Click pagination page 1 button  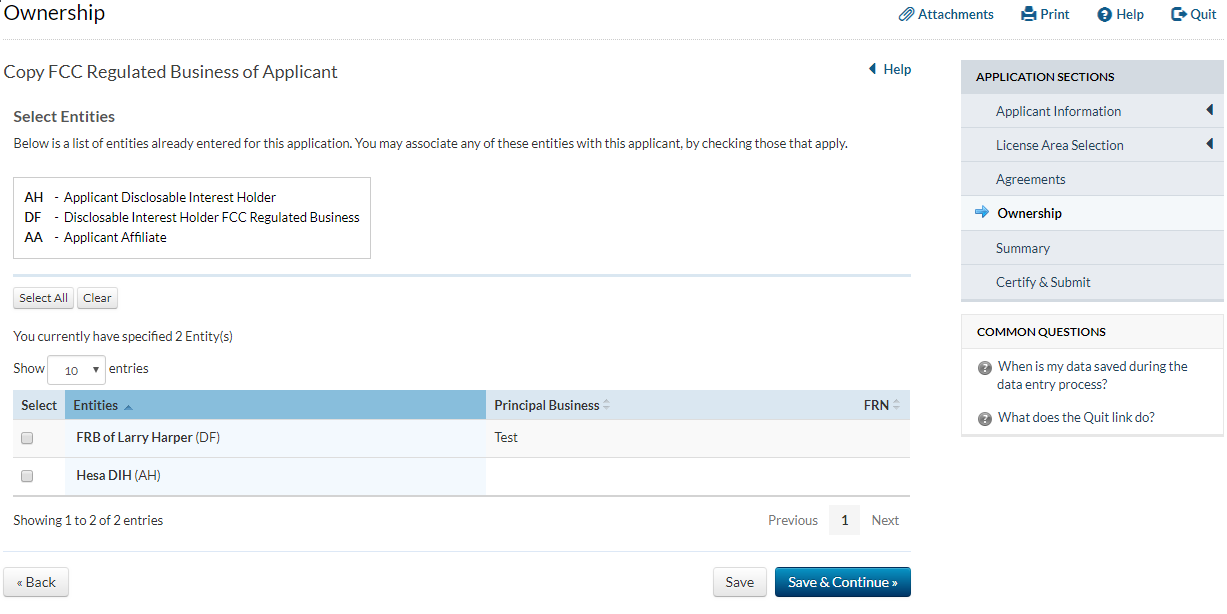click(x=844, y=520)
